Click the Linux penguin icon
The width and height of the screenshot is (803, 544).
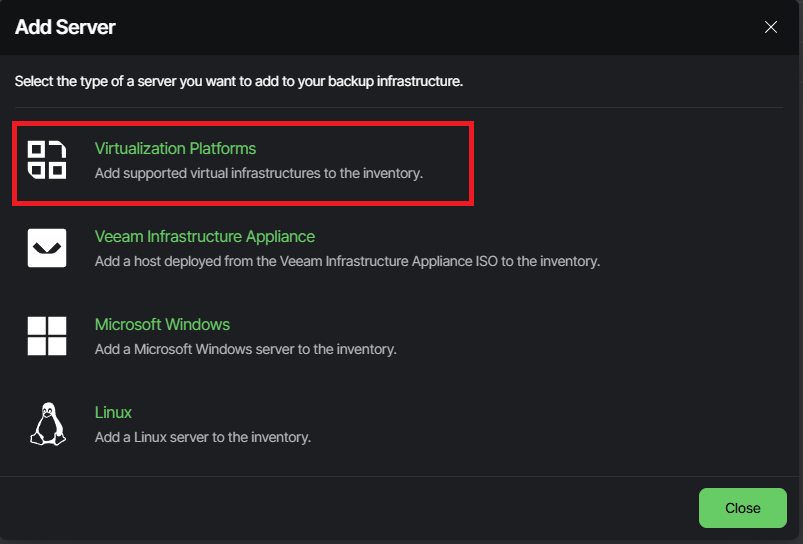(47, 424)
